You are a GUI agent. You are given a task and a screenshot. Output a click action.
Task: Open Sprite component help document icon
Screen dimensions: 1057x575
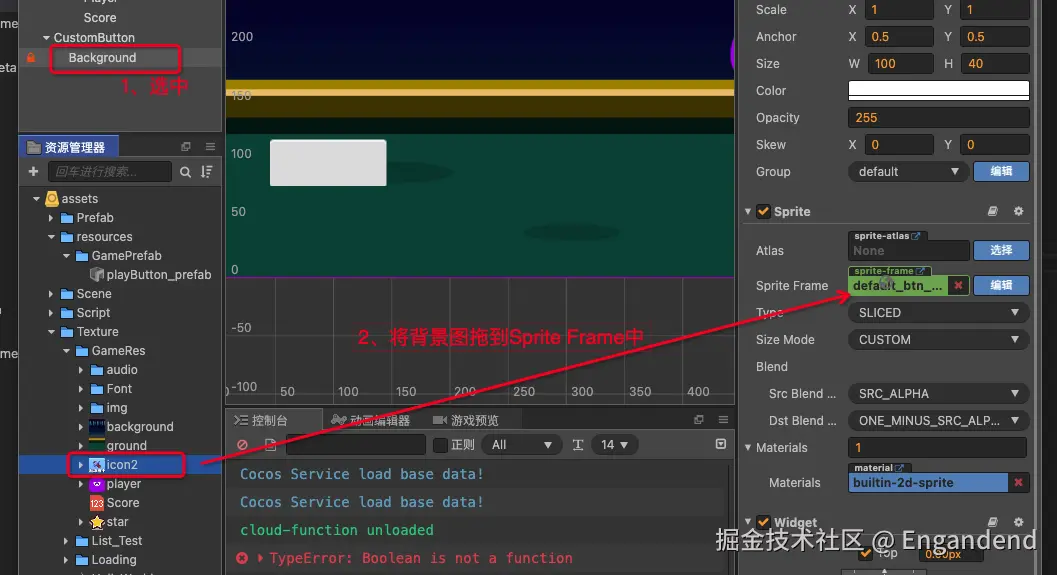[x=993, y=212]
